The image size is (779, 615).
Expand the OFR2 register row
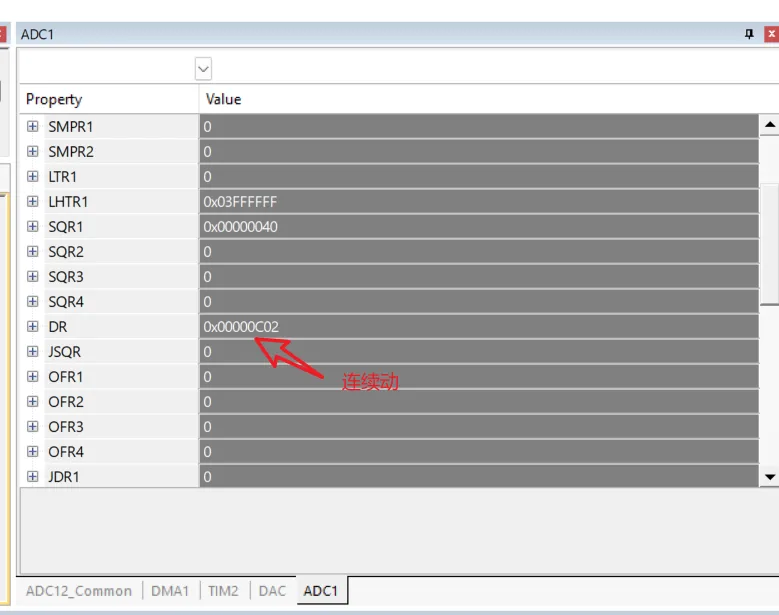pyautogui.click(x=32, y=401)
